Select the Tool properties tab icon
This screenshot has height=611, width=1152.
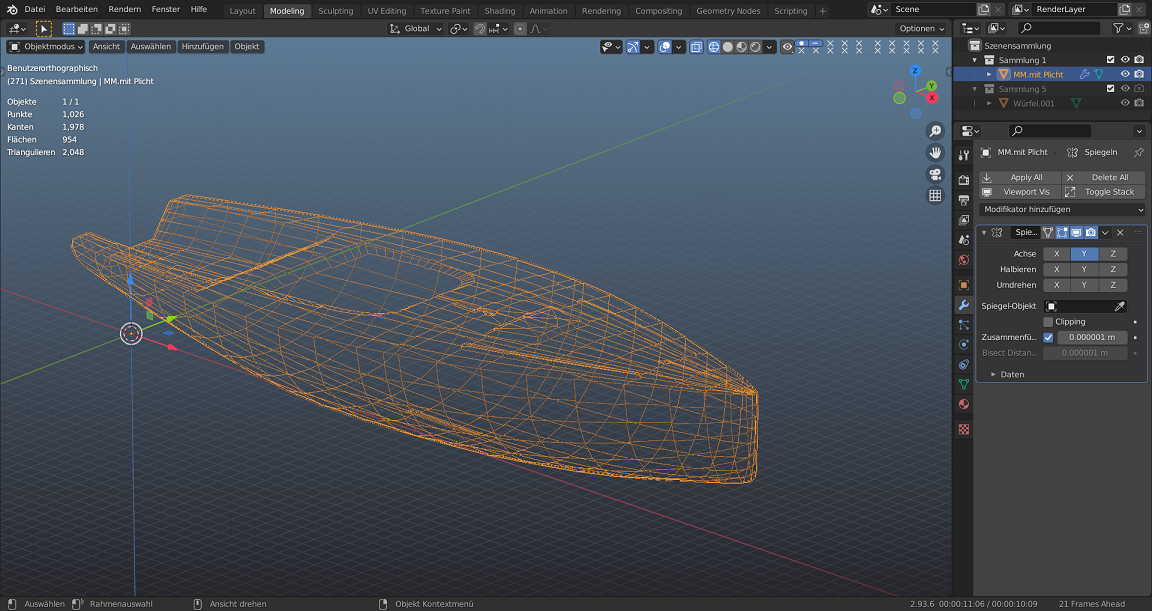point(964,156)
